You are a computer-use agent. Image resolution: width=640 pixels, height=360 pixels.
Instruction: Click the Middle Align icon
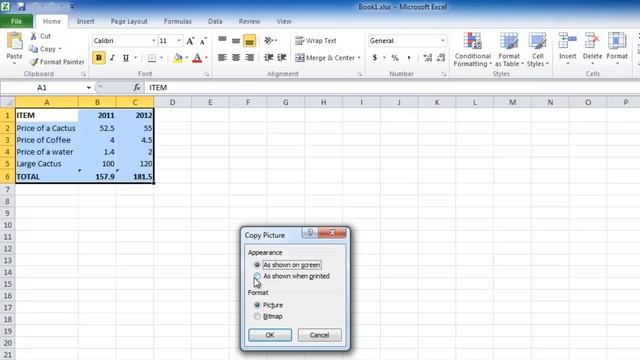[236, 40]
